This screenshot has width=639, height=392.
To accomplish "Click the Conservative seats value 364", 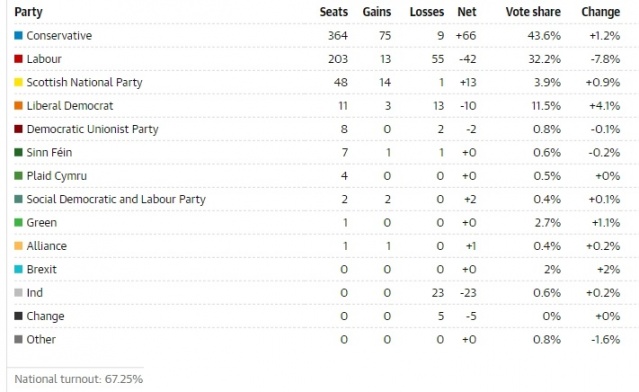I will pos(338,35).
